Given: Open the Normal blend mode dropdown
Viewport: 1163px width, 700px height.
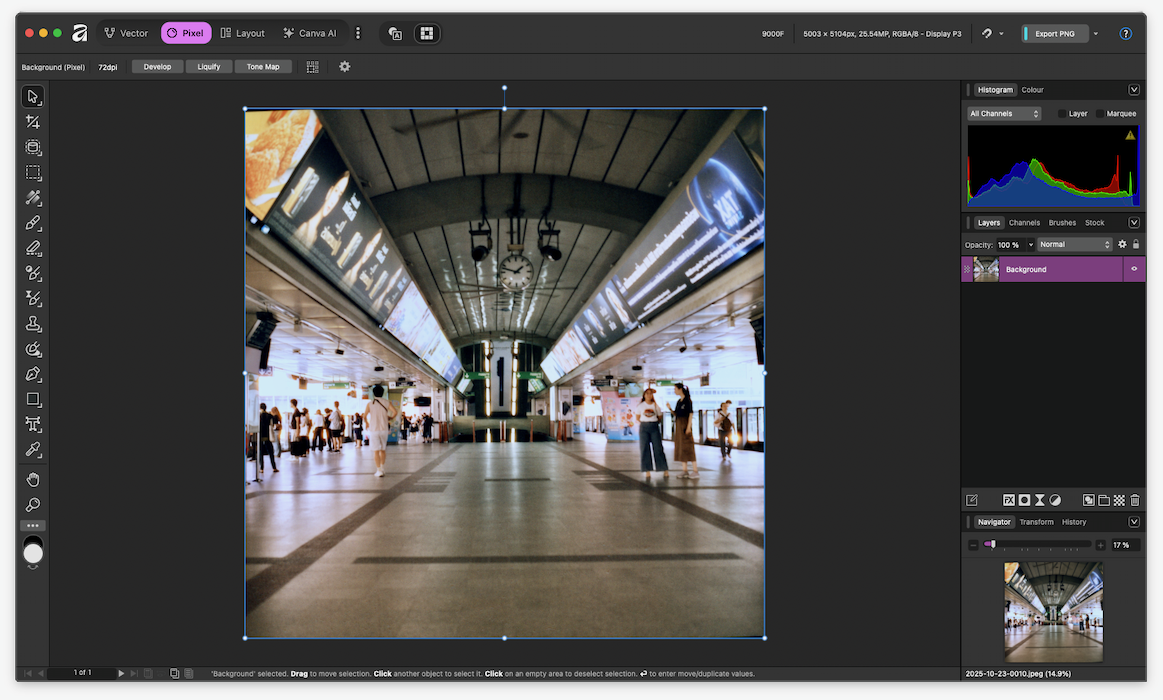Looking at the screenshot, I should [x=1074, y=244].
